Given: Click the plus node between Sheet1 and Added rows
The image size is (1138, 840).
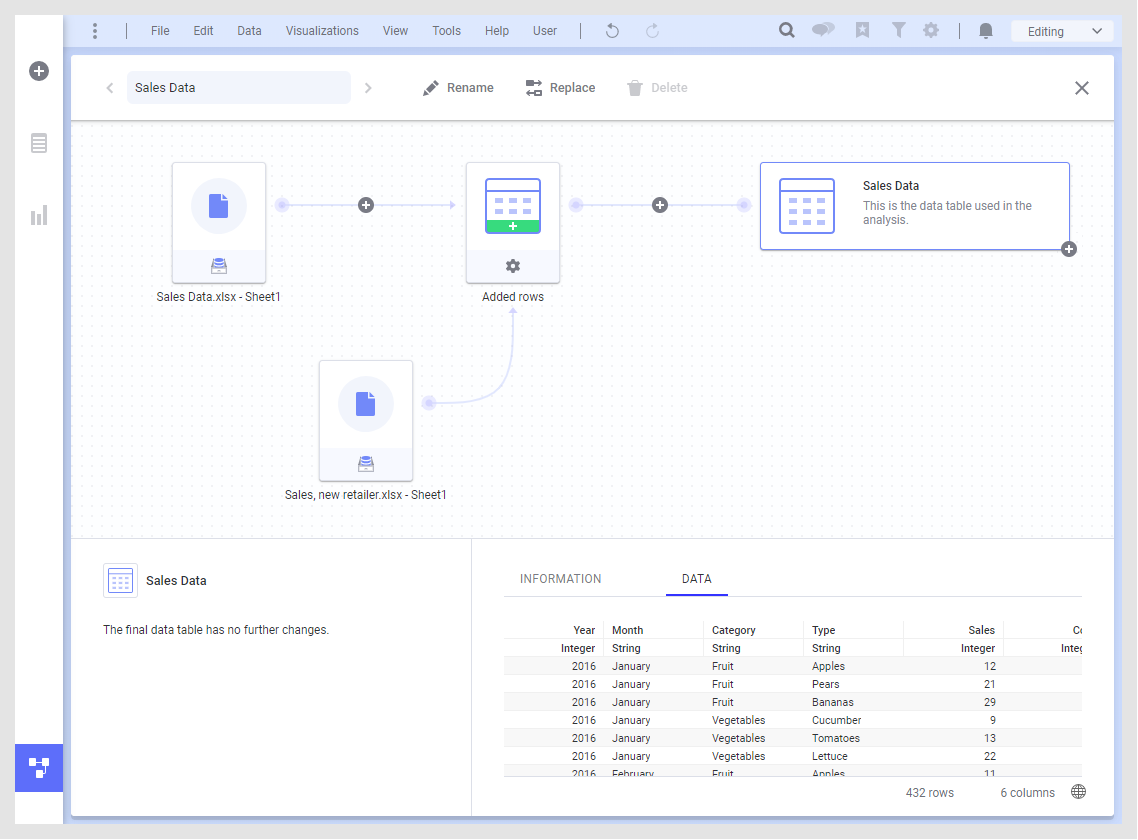Looking at the screenshot, I should 365,204.
